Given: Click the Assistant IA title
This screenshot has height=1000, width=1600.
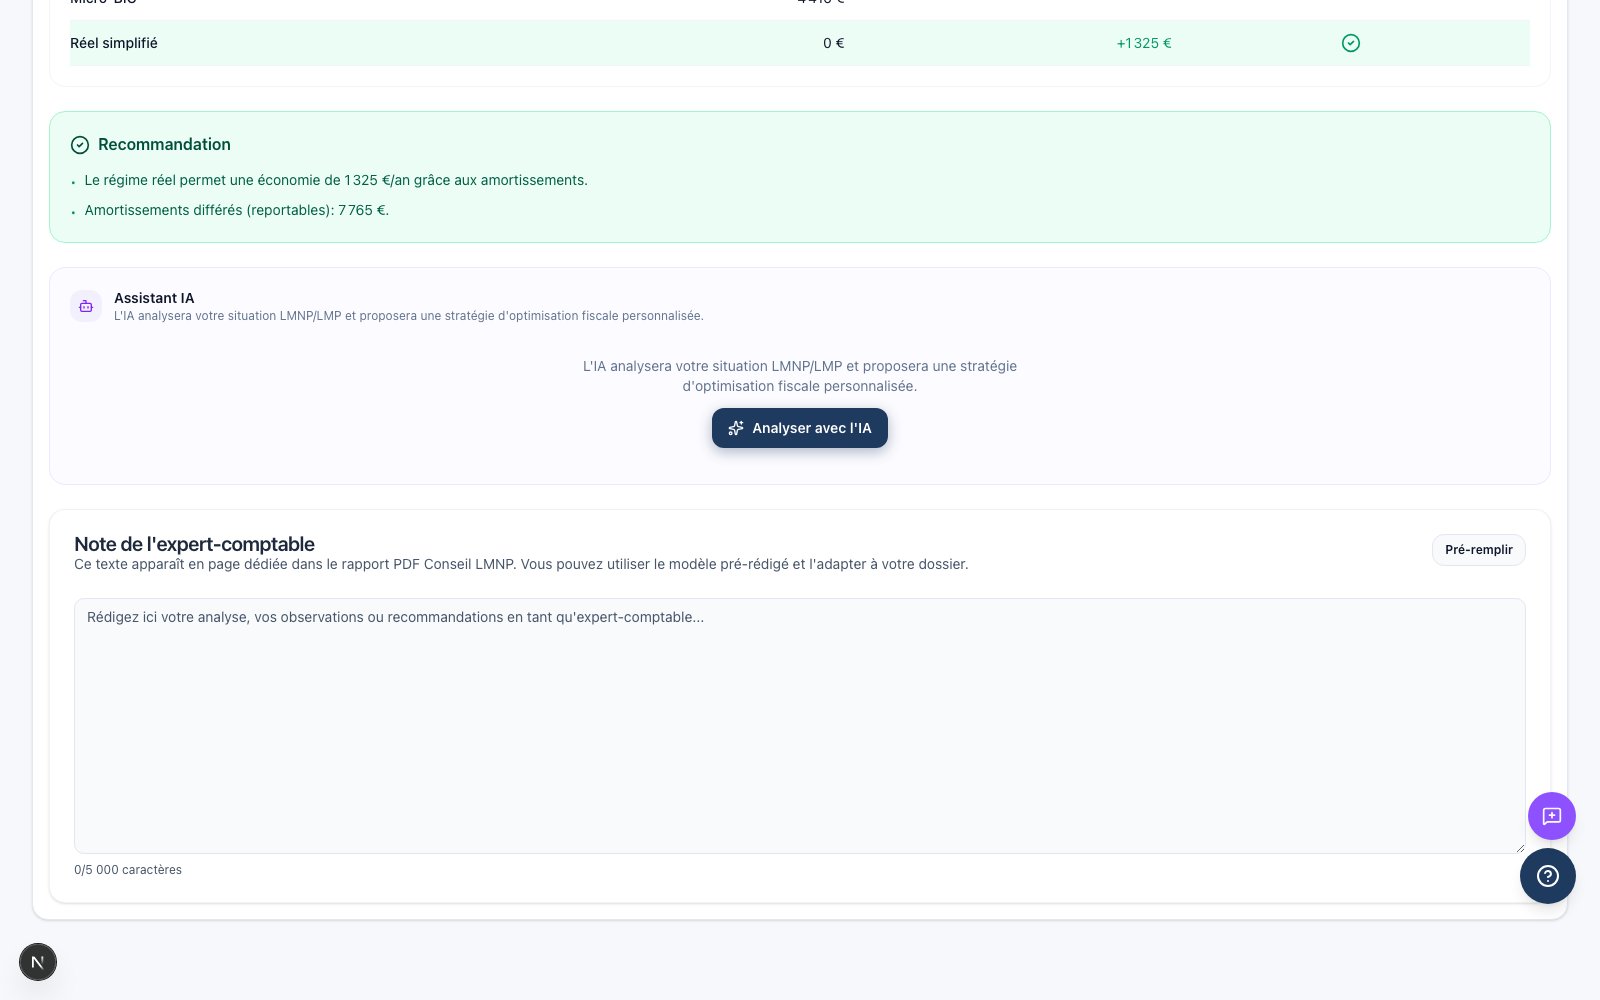Looking at the screenshot, I should tap(154, 298).
